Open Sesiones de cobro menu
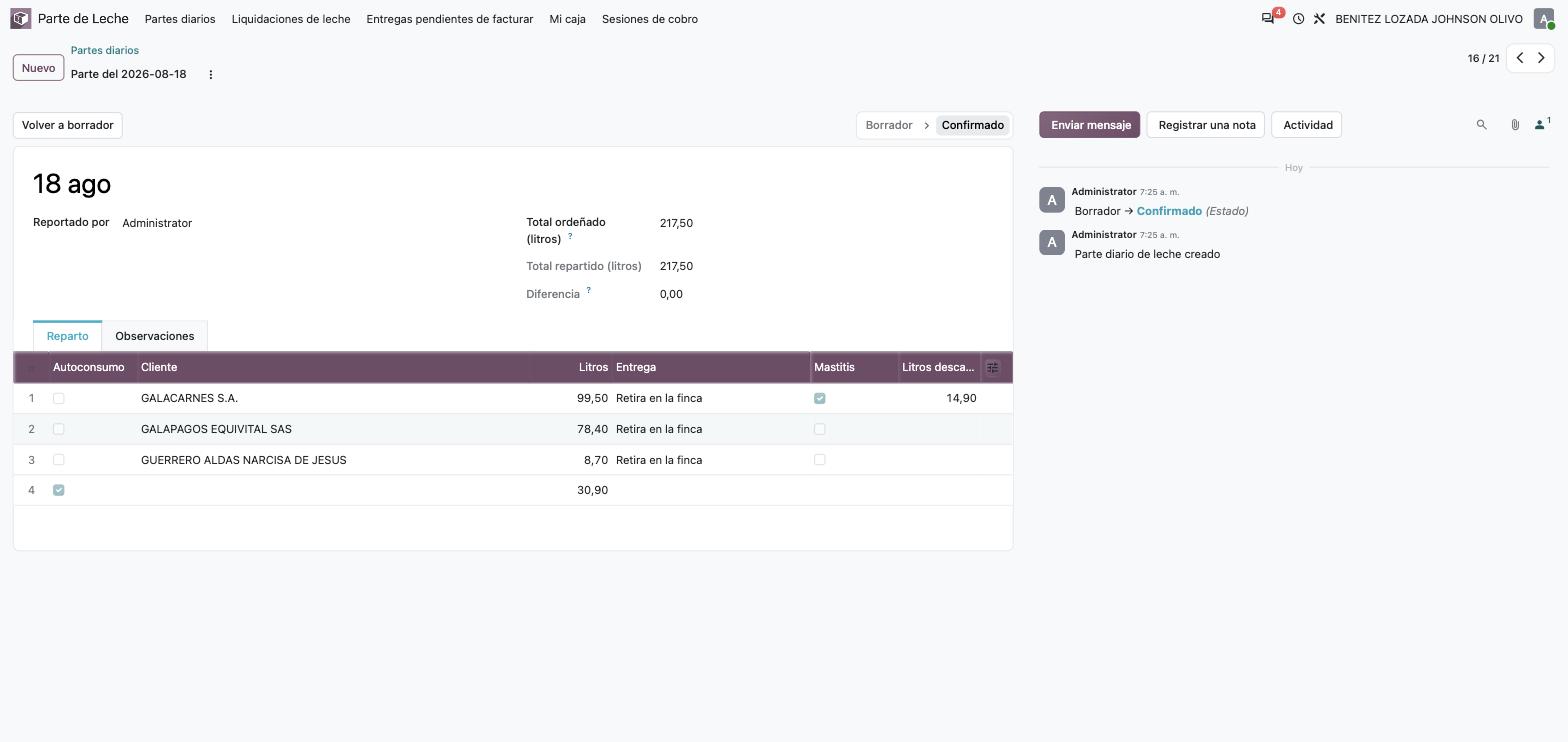The image size is (1568, 742). coord(650,19)
